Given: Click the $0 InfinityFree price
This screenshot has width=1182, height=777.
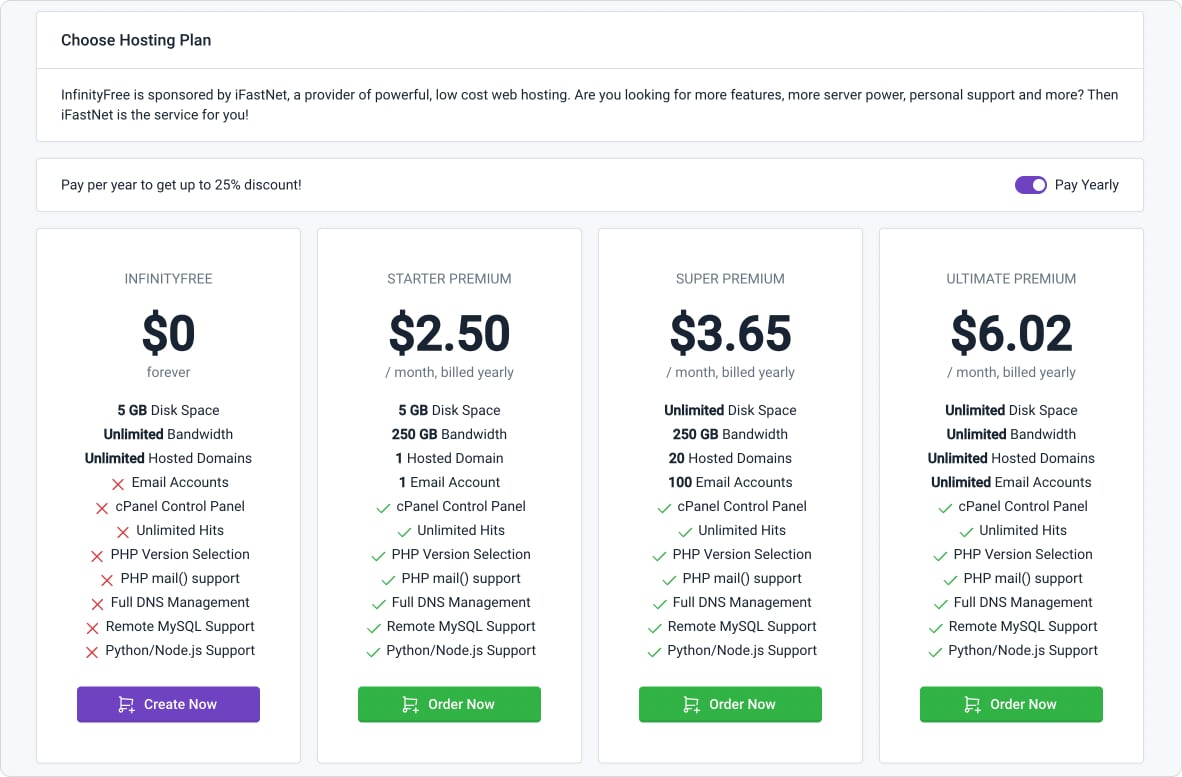Looking at the screenshot, I should click(x=168, y=334).
